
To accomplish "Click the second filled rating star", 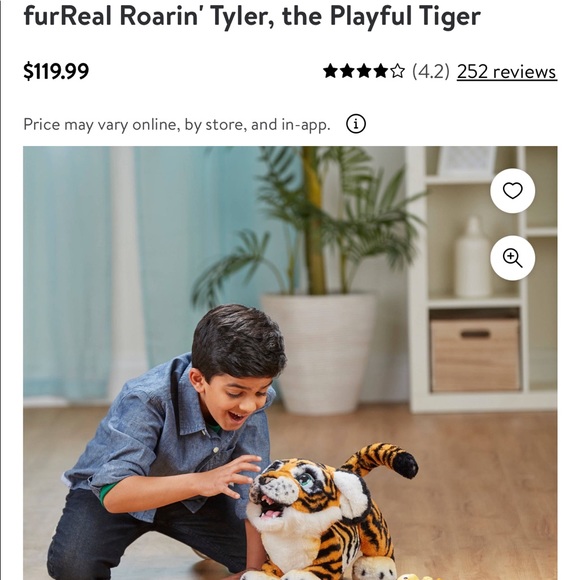I will pyautogui.click(x=347, y=71).
